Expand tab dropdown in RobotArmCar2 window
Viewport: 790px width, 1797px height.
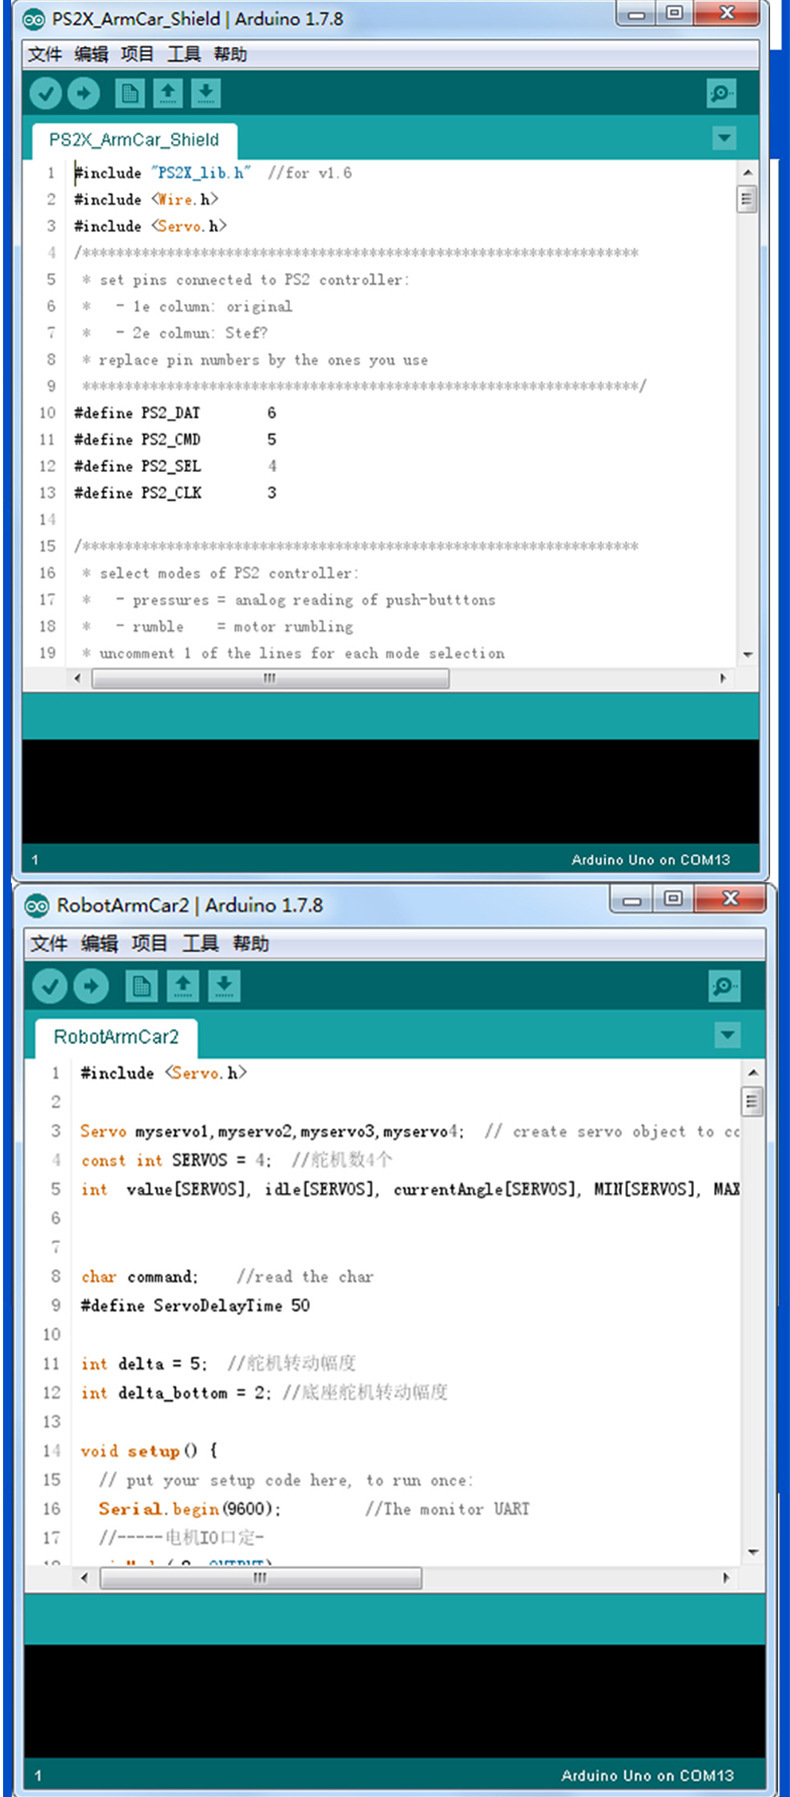728,1035
